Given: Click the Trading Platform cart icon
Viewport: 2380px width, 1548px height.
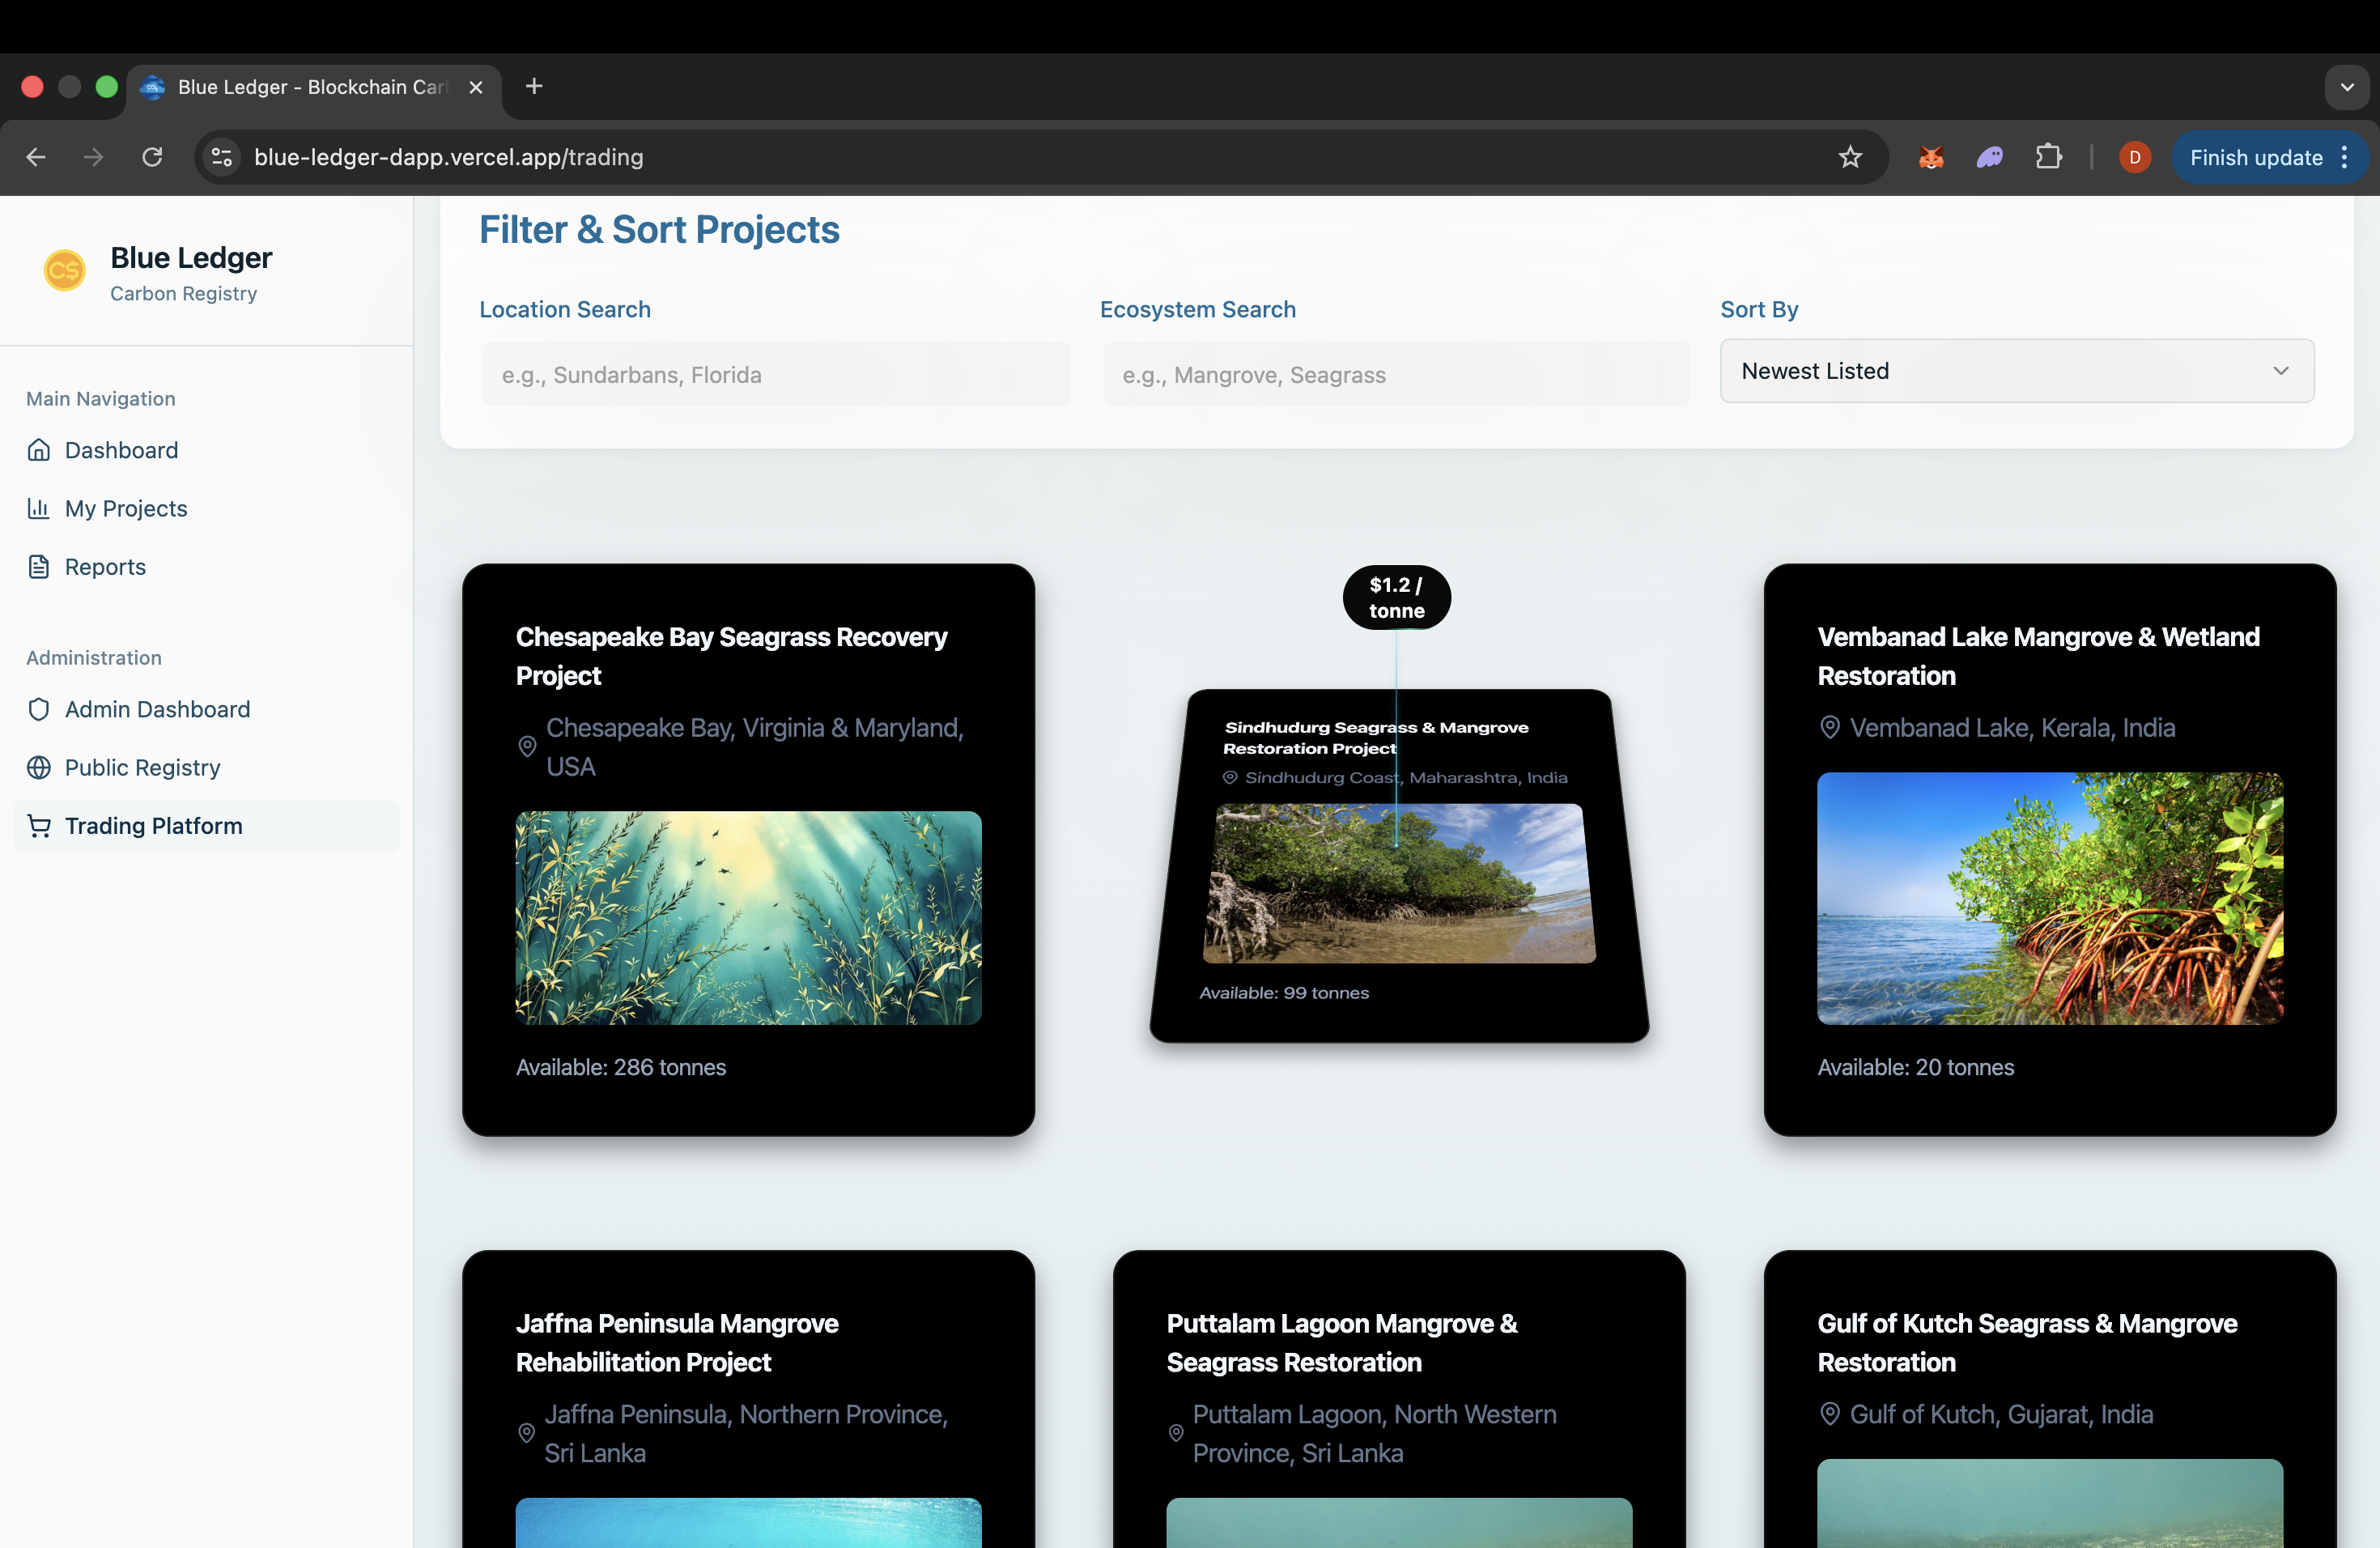Looking at the screenshot, I should click(39, 826).
